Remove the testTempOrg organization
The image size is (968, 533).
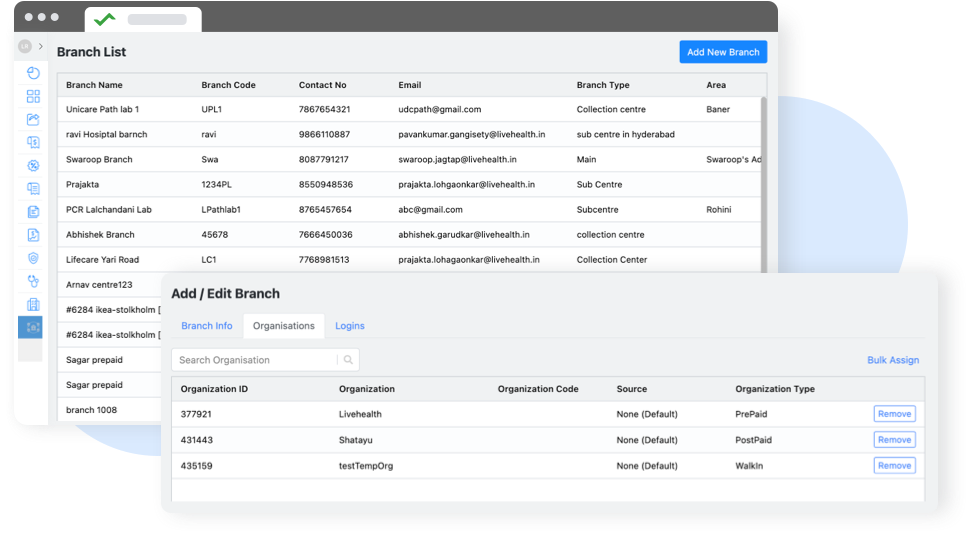click(894, 465)
